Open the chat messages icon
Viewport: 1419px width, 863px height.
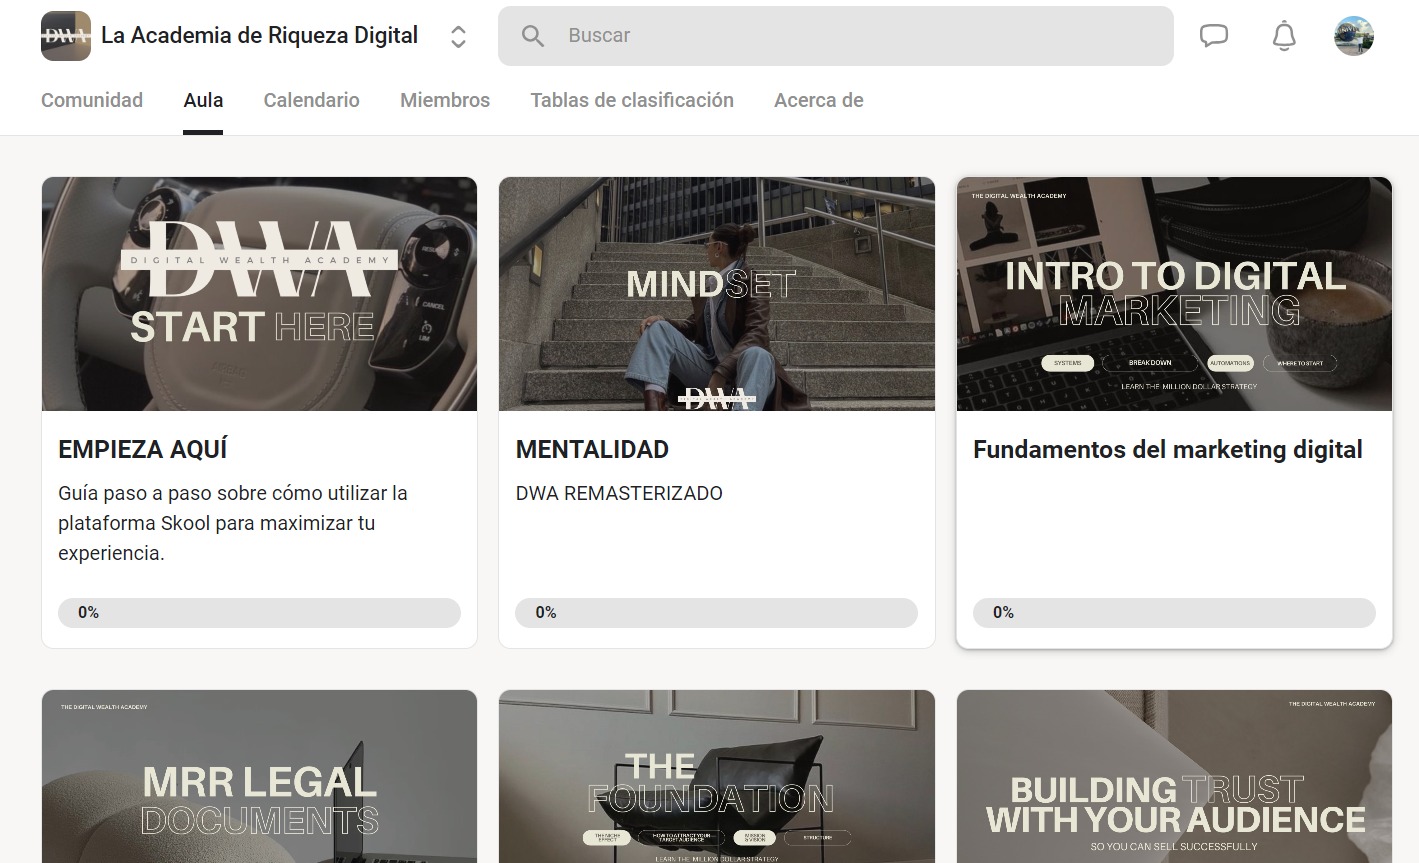point(1213,36)
